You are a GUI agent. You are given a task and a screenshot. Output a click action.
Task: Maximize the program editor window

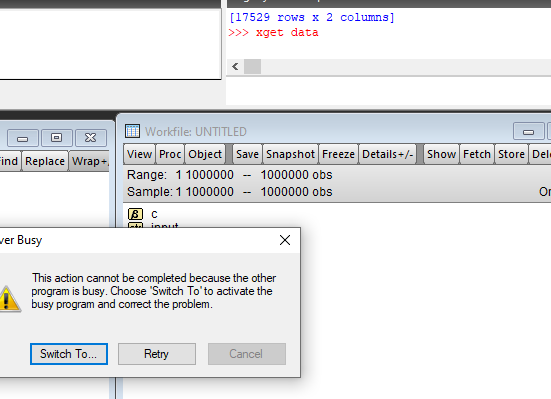coord(56,138)
